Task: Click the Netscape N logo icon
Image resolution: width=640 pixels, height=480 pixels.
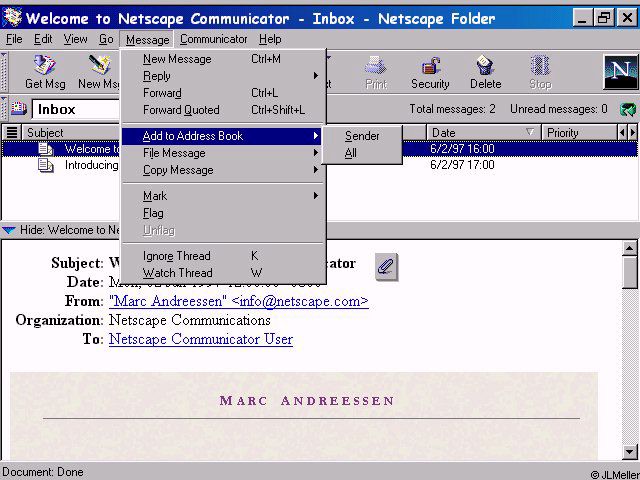Action: (620, 72)
